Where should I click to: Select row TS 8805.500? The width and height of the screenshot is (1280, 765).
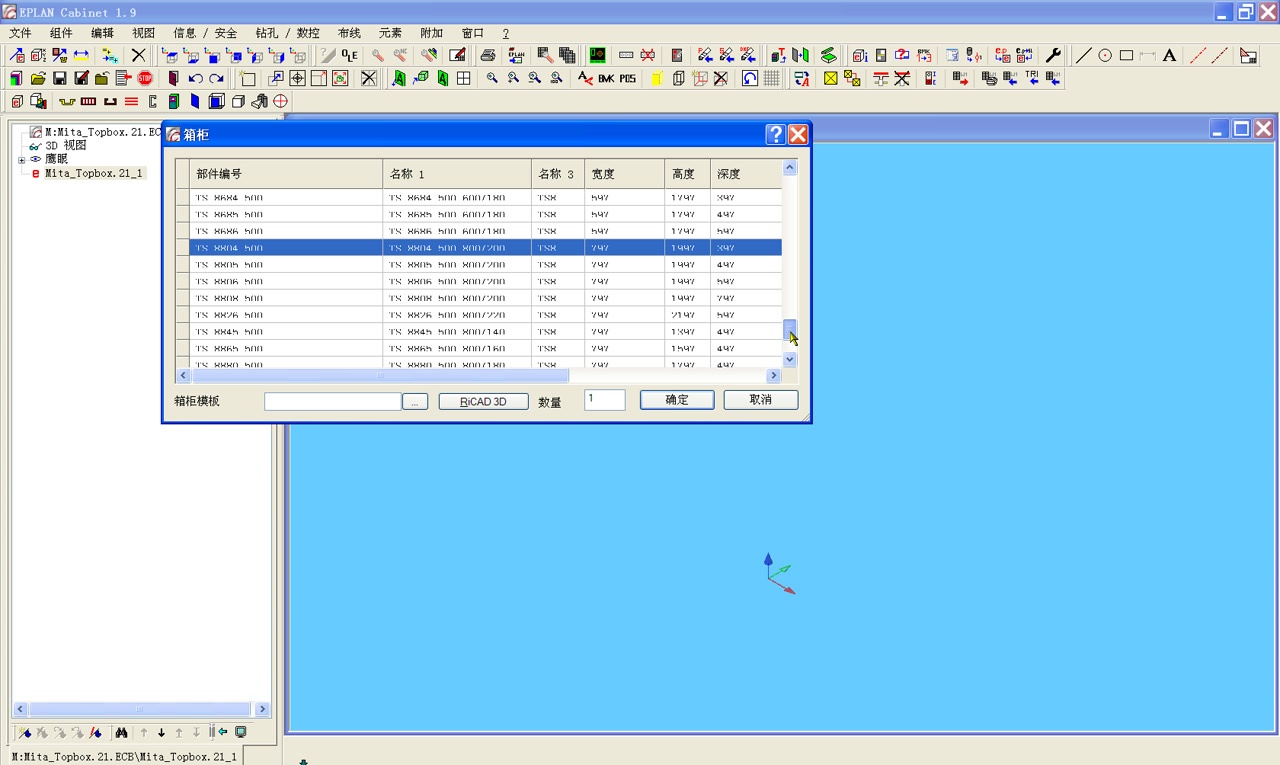click(486, 265)
